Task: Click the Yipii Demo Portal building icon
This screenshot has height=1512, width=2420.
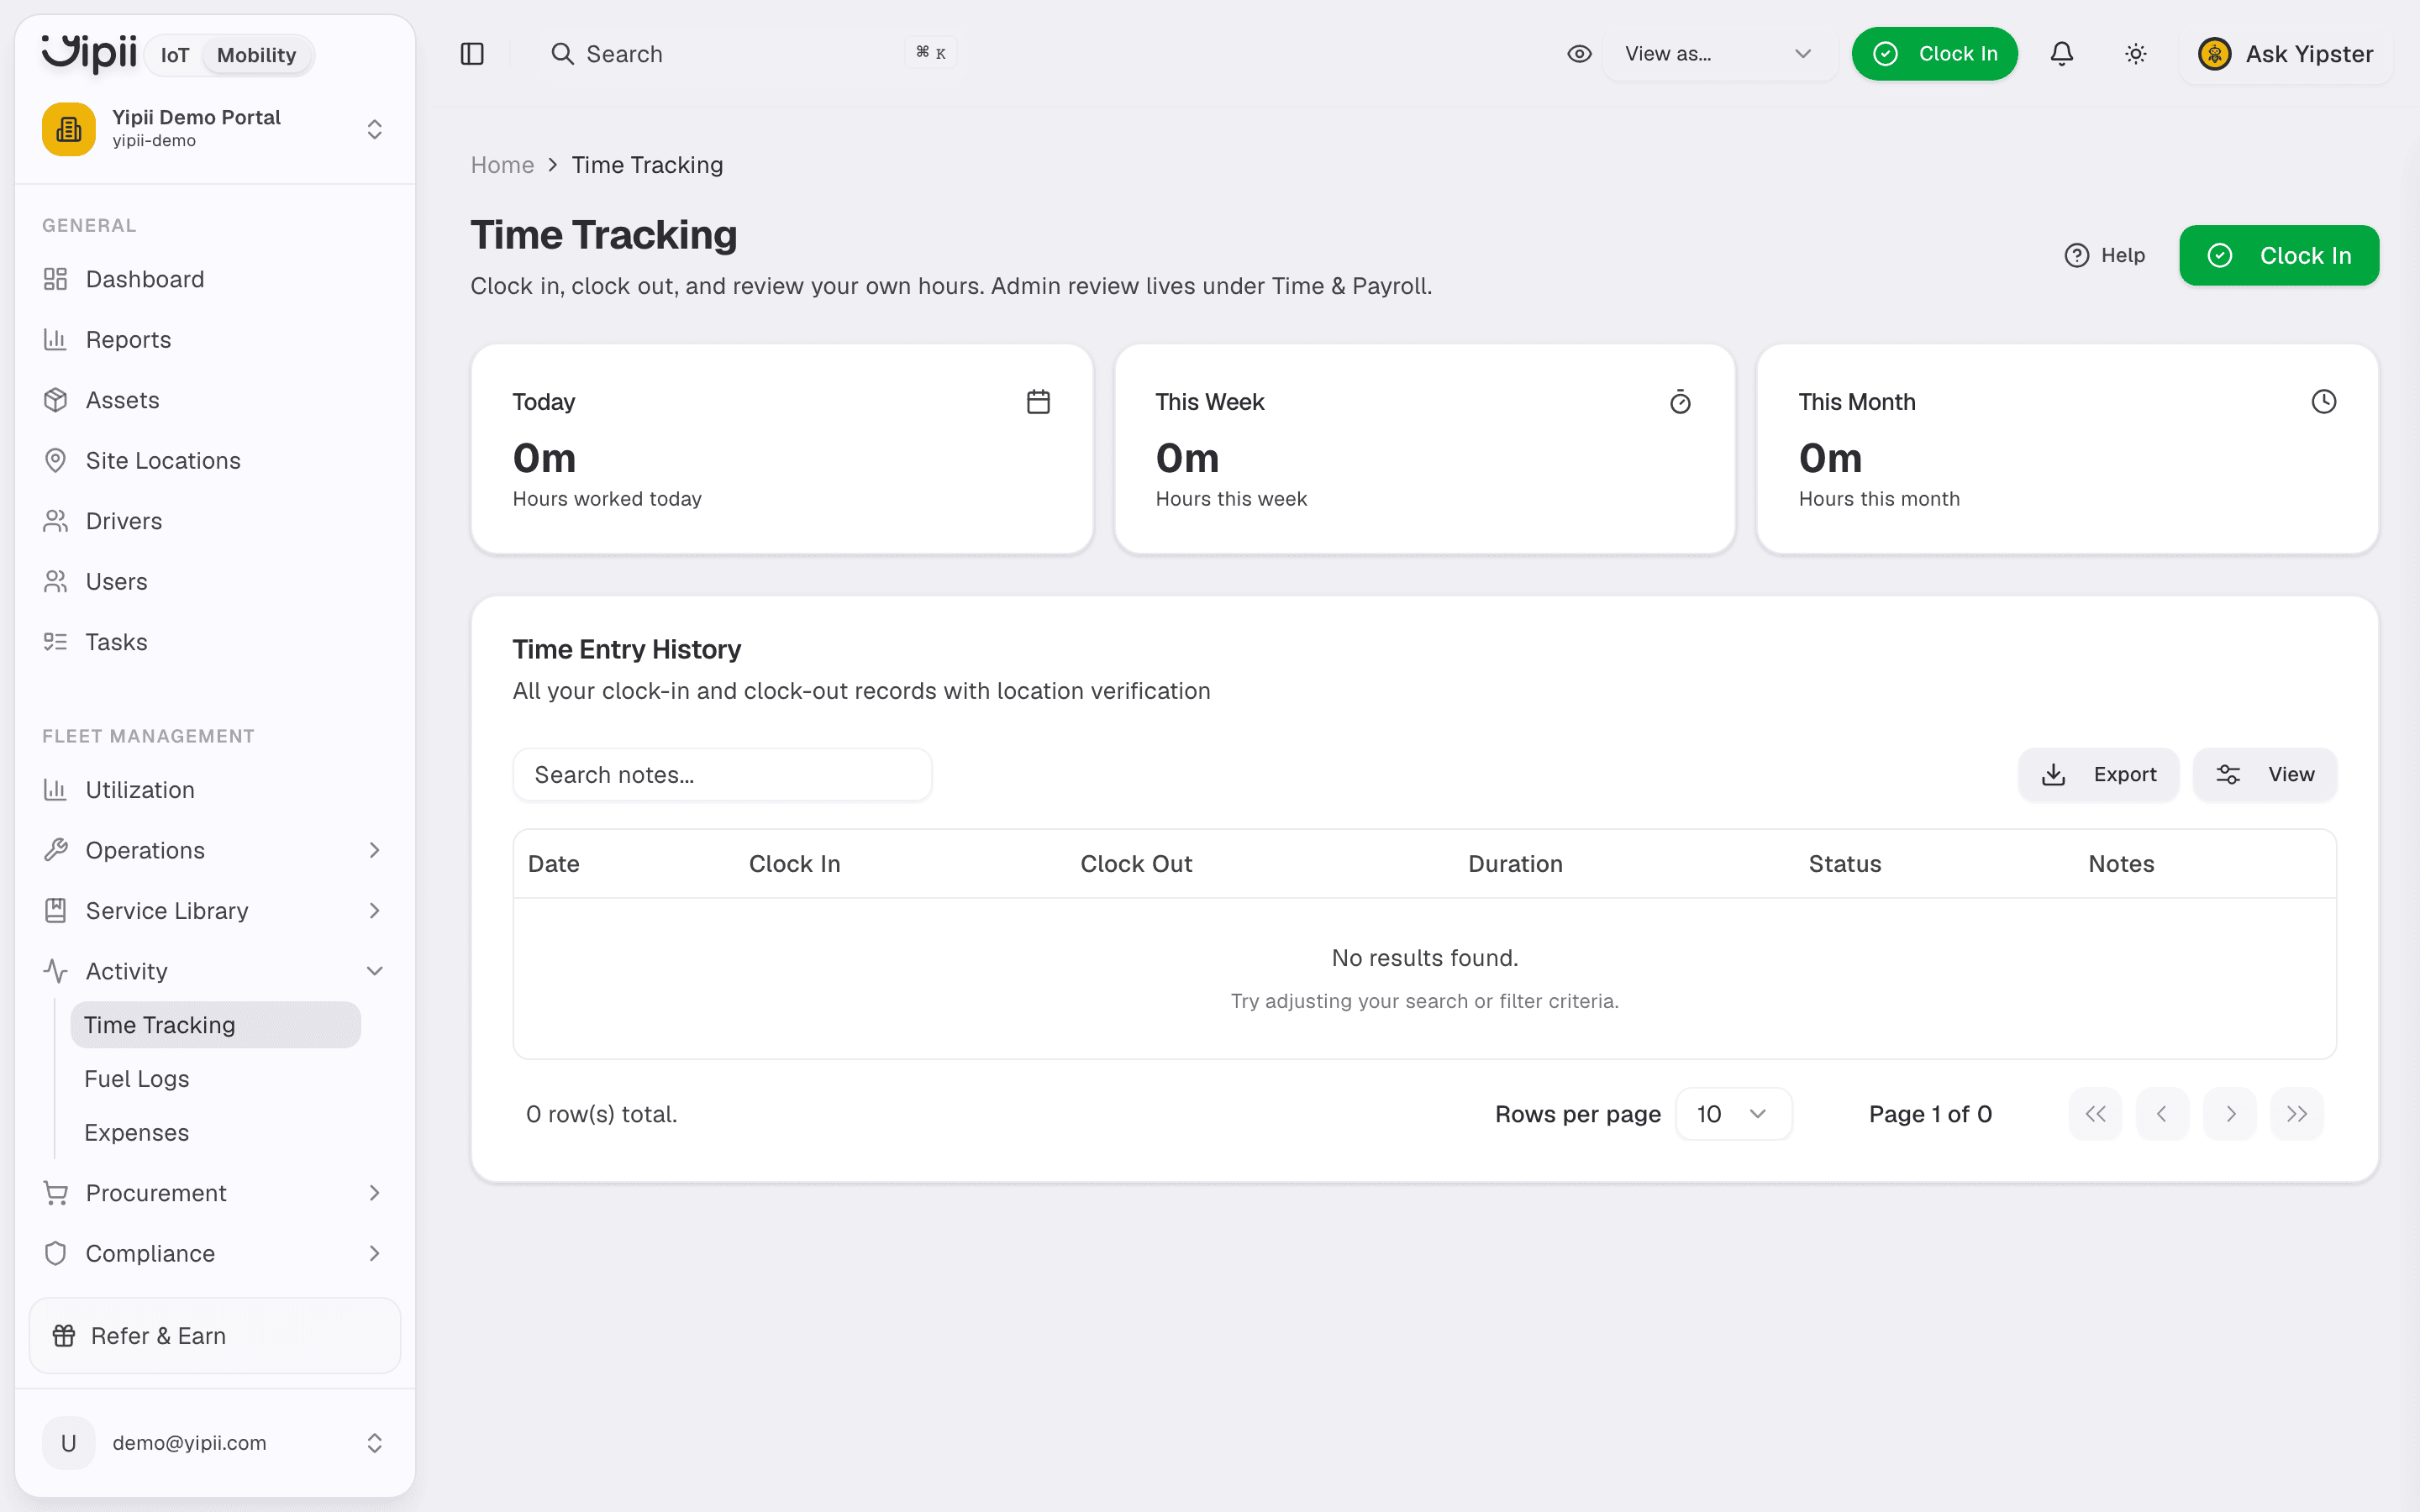Action: pos(69,129)
